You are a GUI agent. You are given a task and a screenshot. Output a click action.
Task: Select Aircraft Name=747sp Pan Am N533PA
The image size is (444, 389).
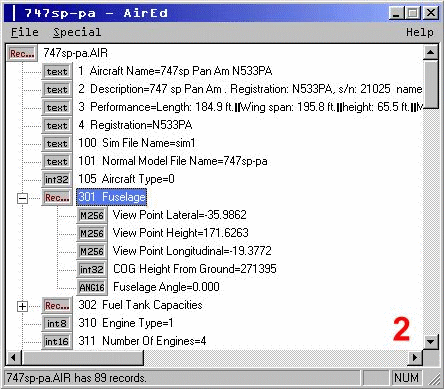175,71
